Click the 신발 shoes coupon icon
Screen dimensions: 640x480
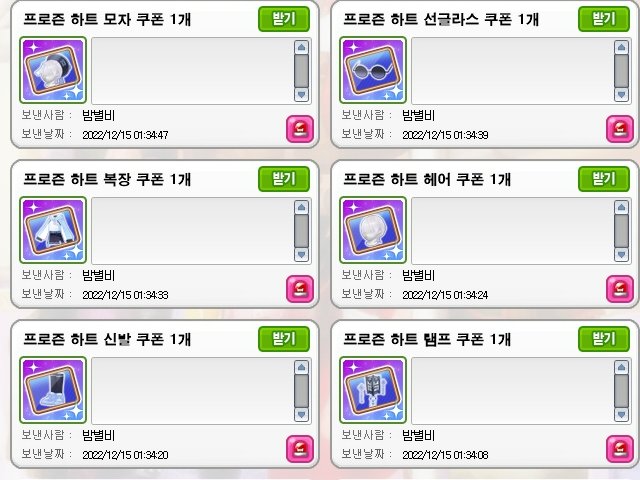(x=53, y=390)
